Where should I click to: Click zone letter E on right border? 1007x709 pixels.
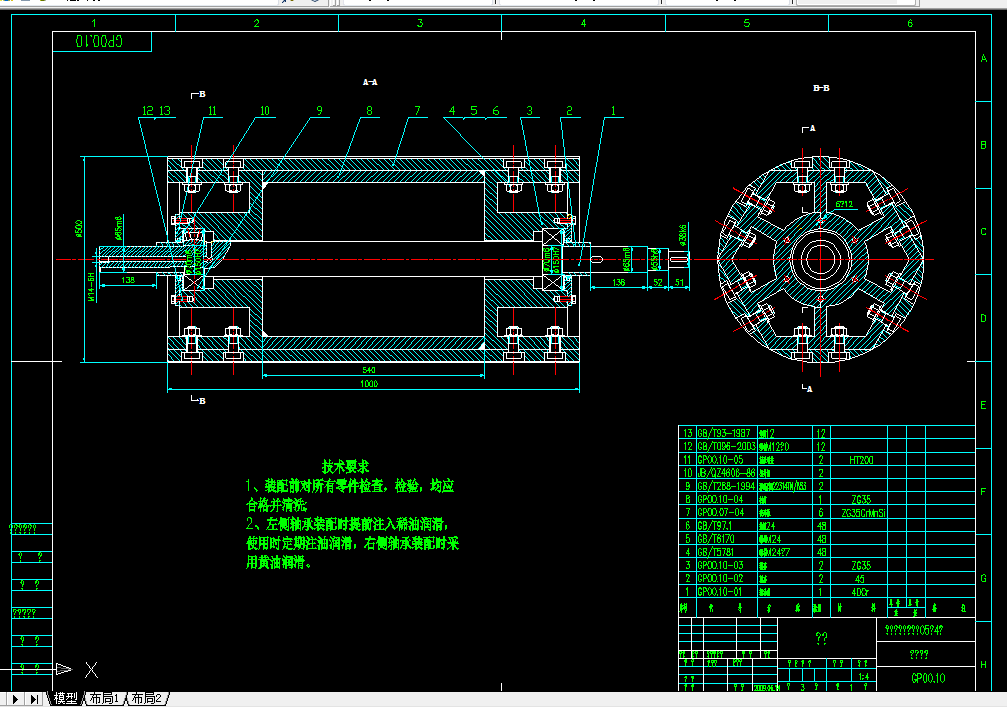click(983, 405)
